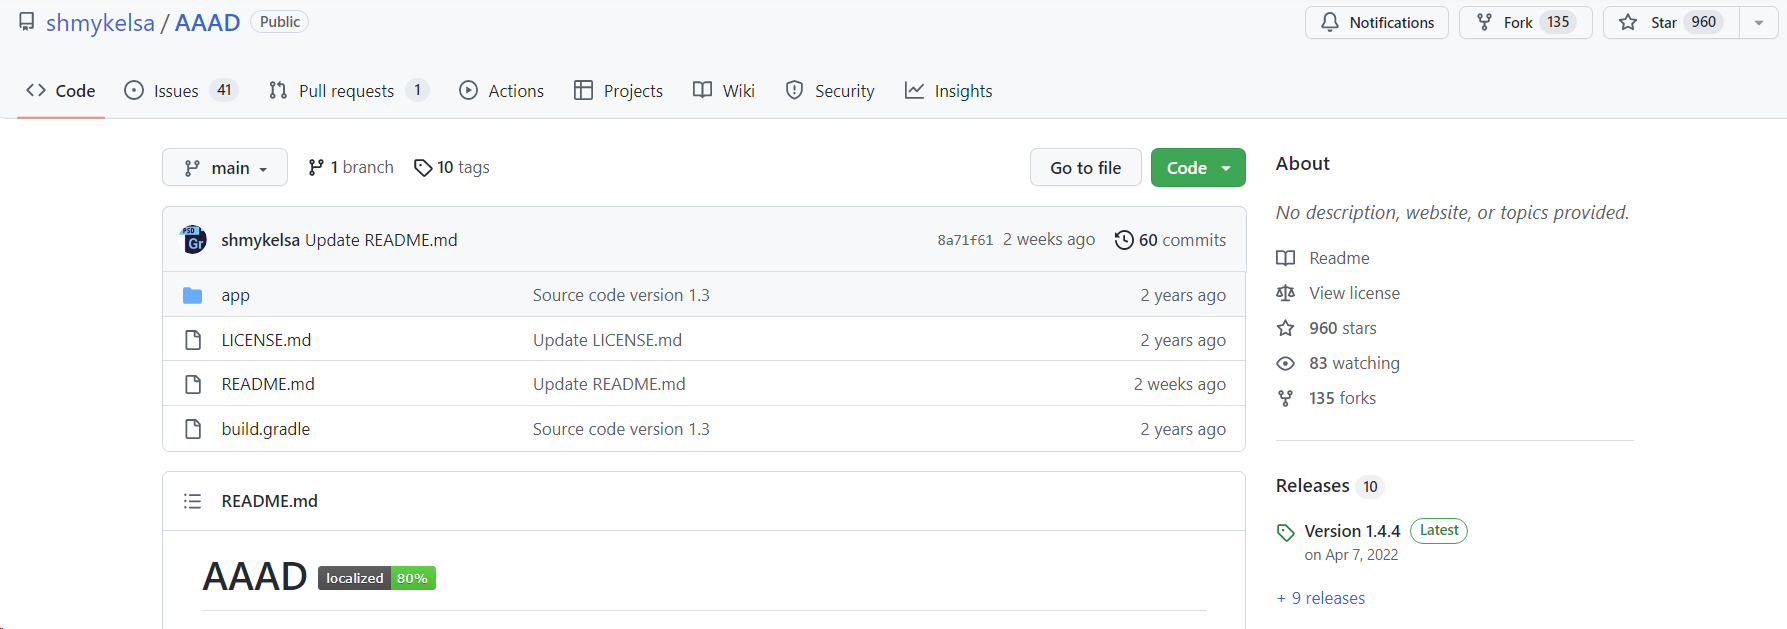Click the branch icon showing 1 branch
The height and width of the screenshot is (629, 1787).
[x=316, y=168]
